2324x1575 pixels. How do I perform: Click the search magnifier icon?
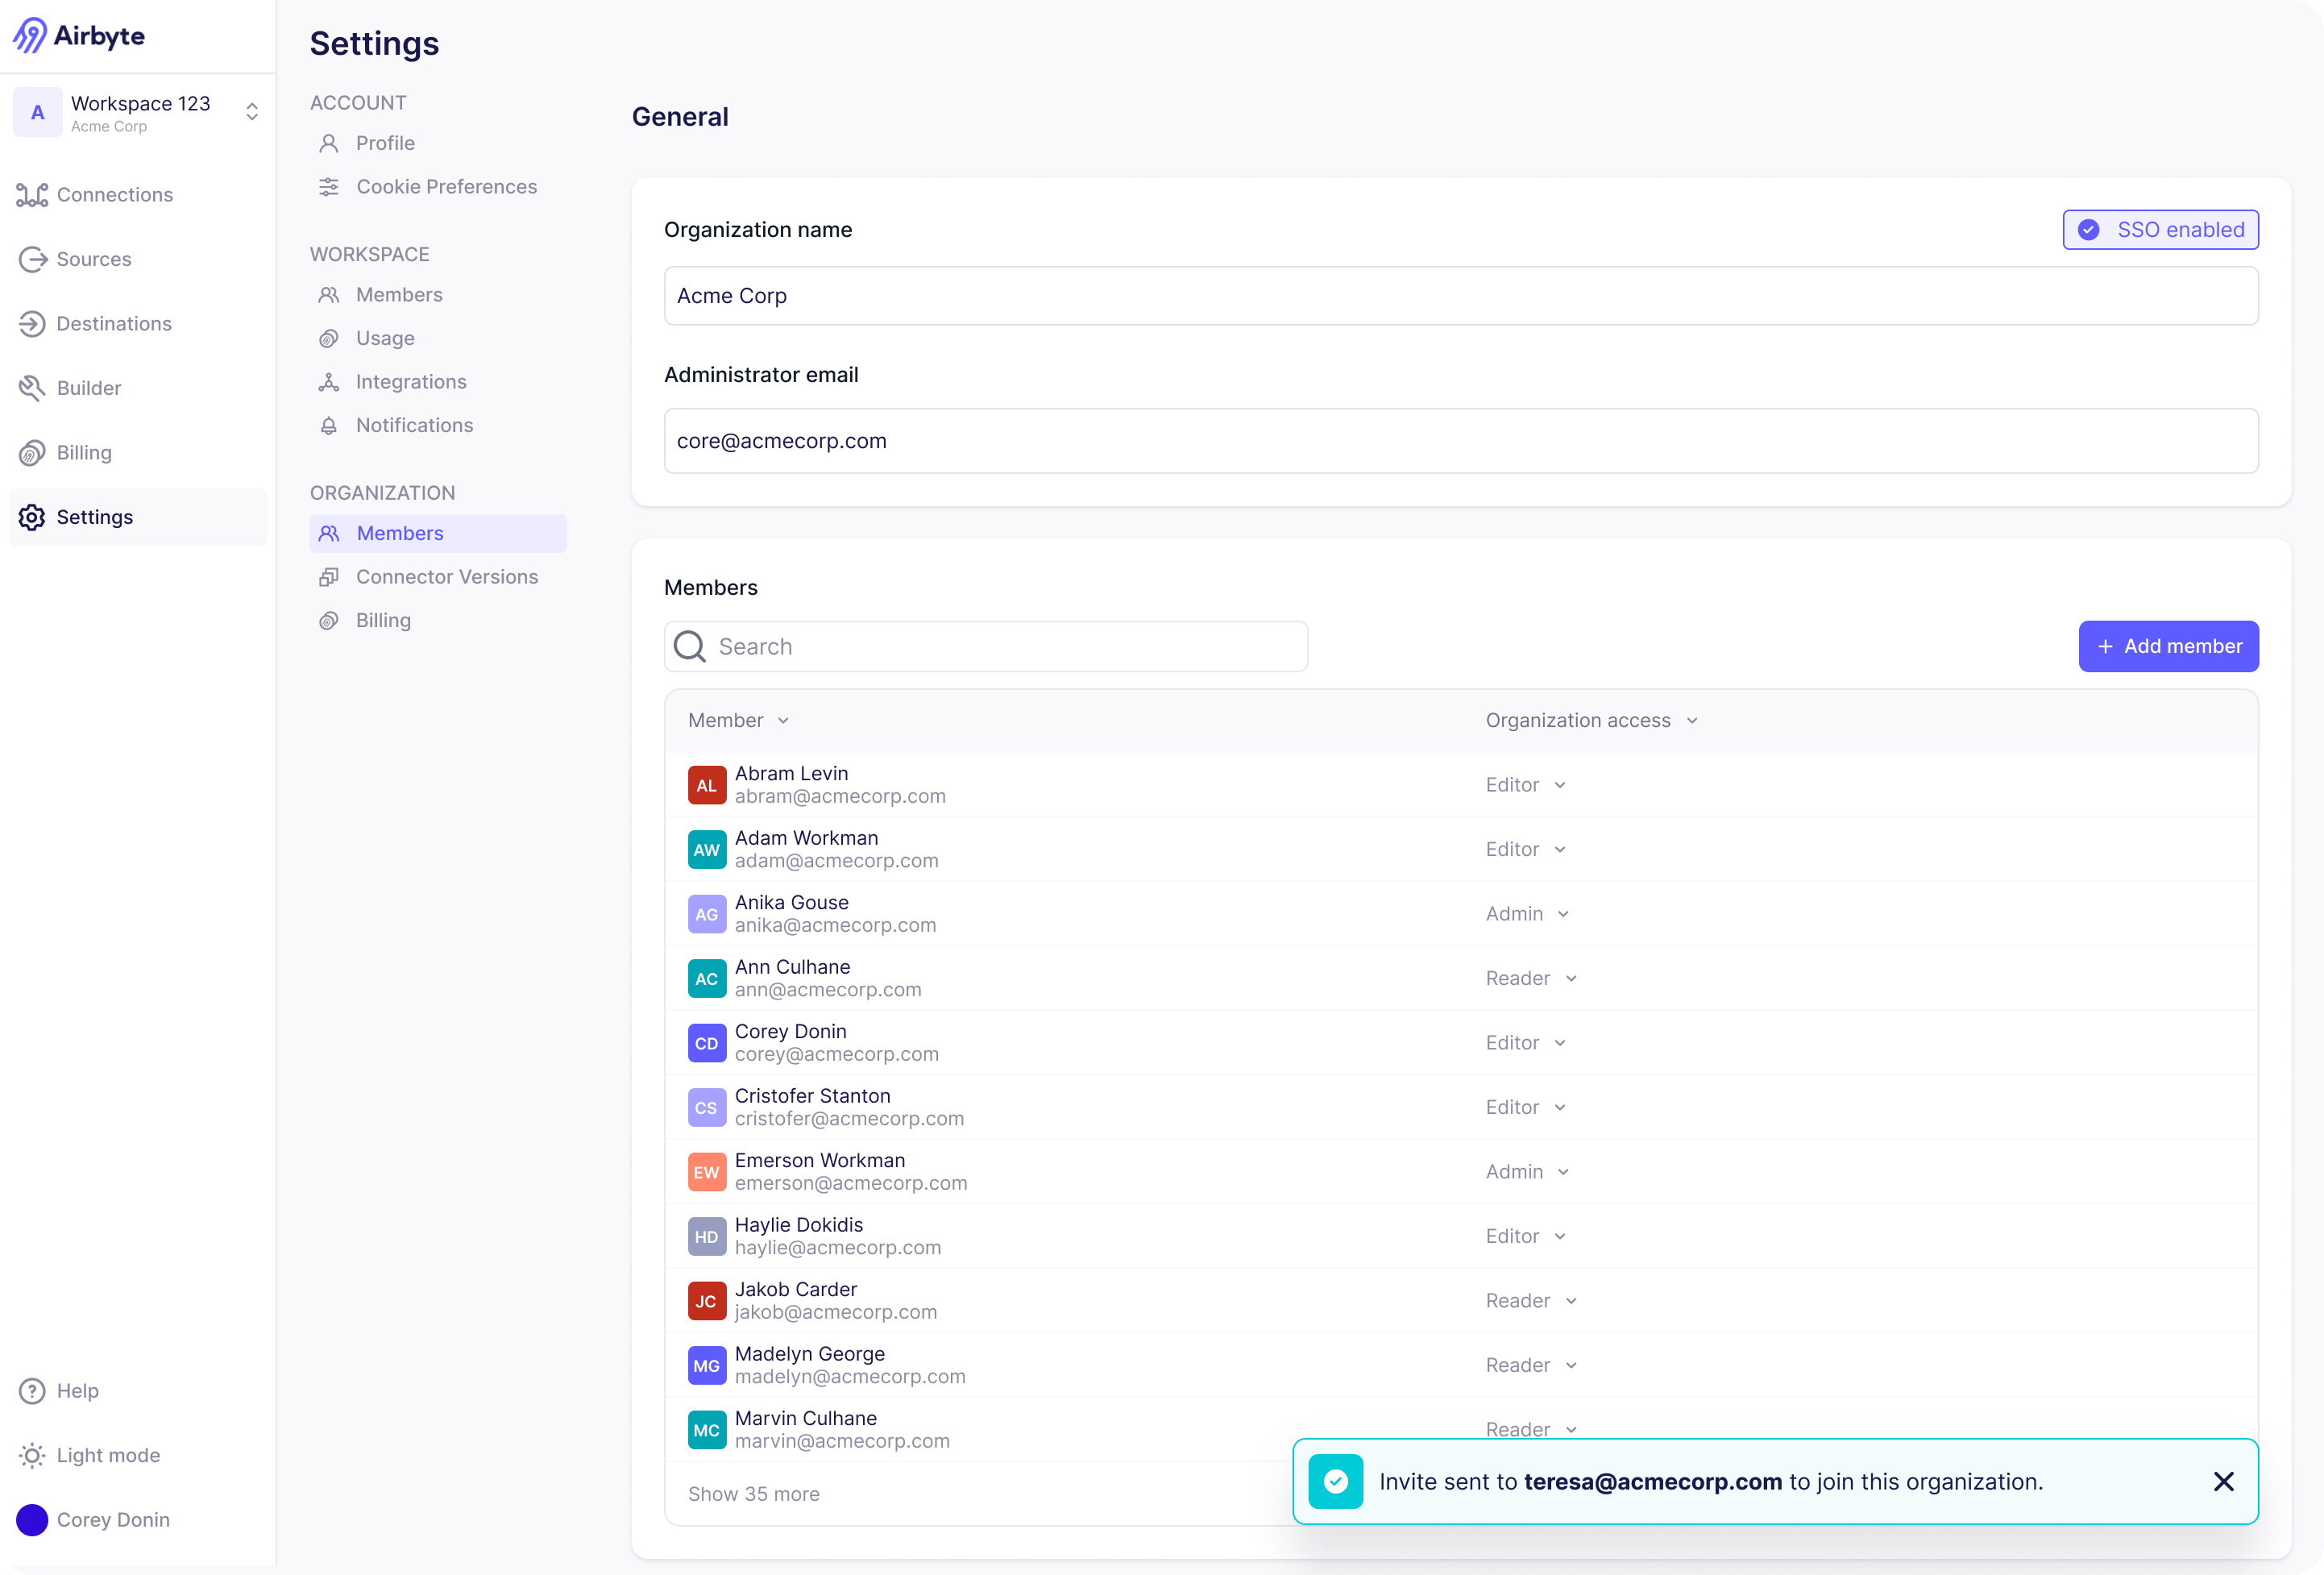689,647
